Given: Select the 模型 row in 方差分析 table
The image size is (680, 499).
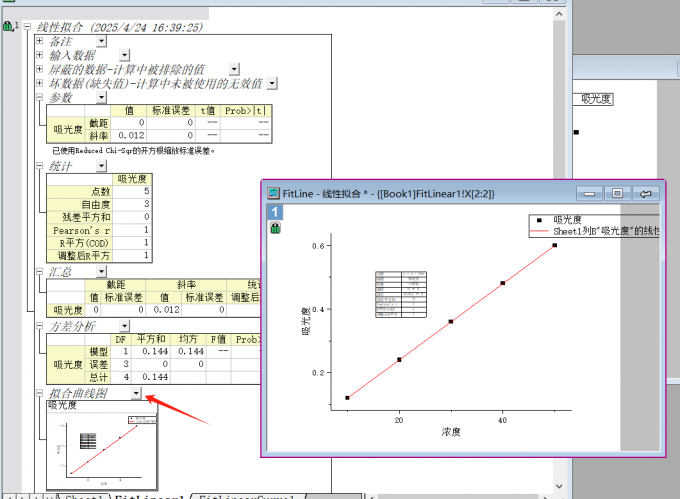Looking at the screenshot, I should click(98, 352).
